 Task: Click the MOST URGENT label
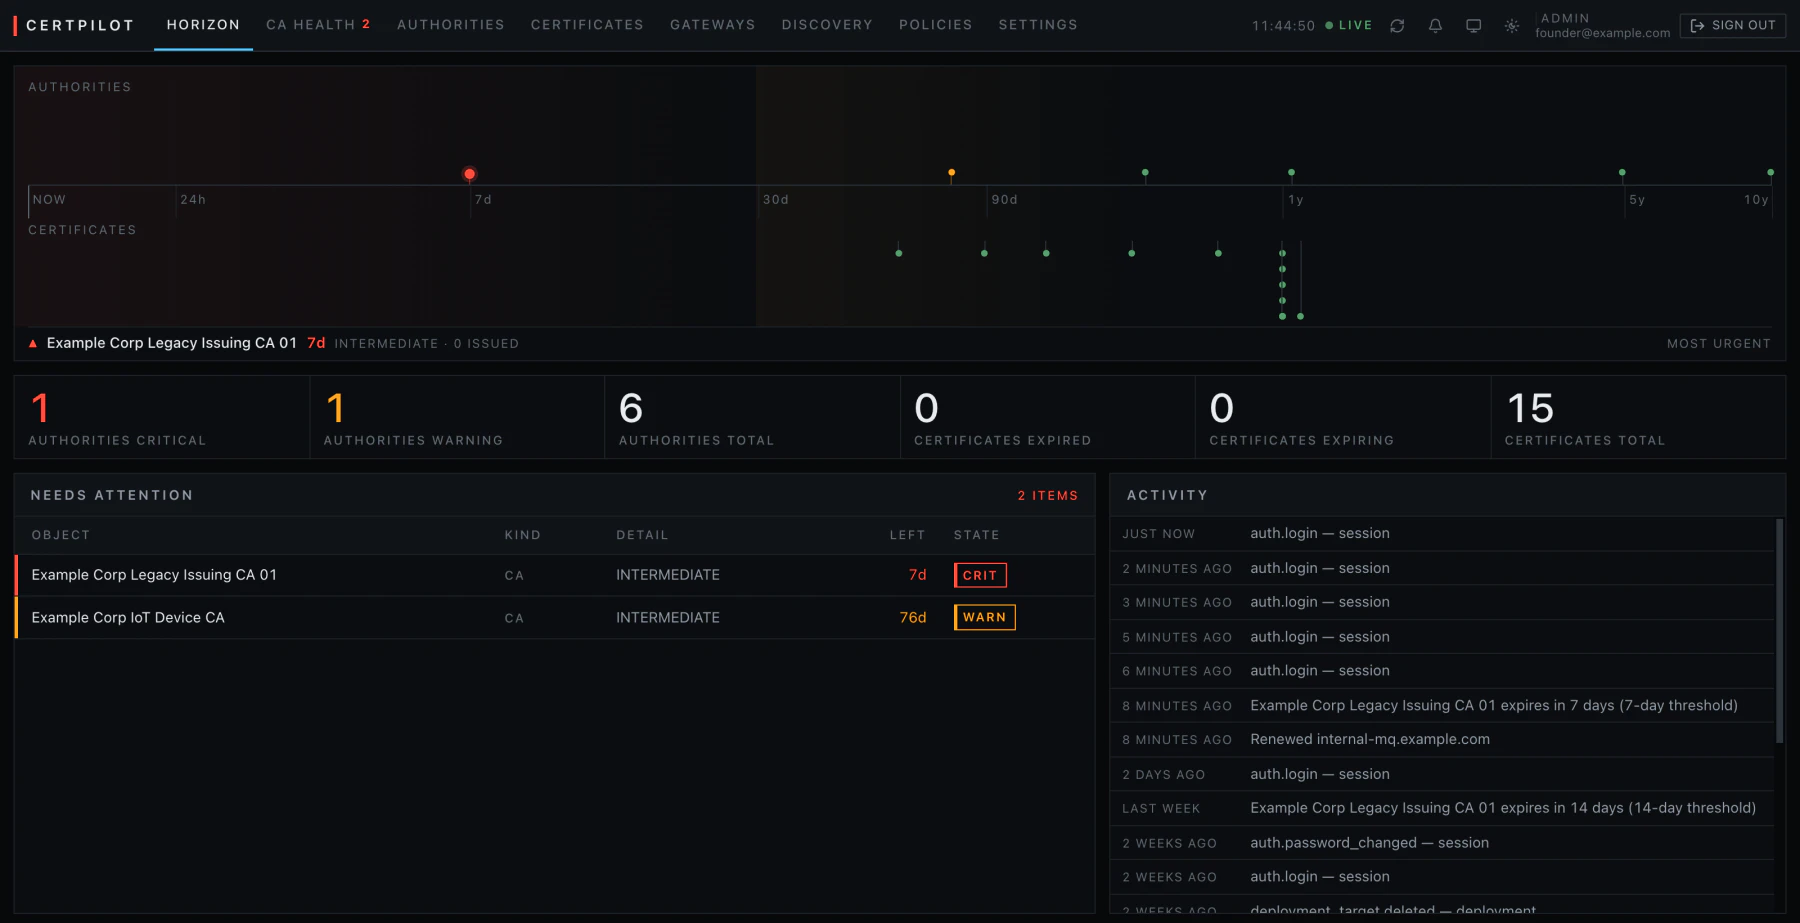pyautogui.click(x=1718, y=344)
